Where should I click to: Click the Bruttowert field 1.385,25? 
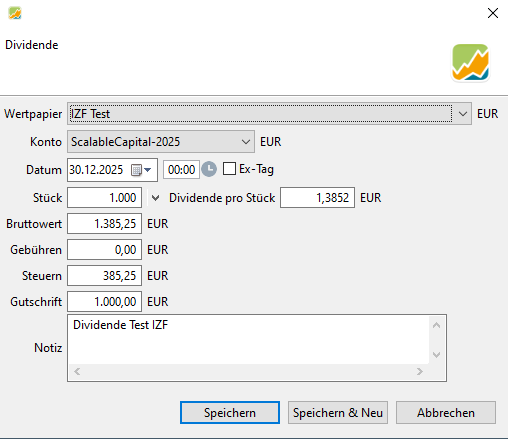click(104, 224)
